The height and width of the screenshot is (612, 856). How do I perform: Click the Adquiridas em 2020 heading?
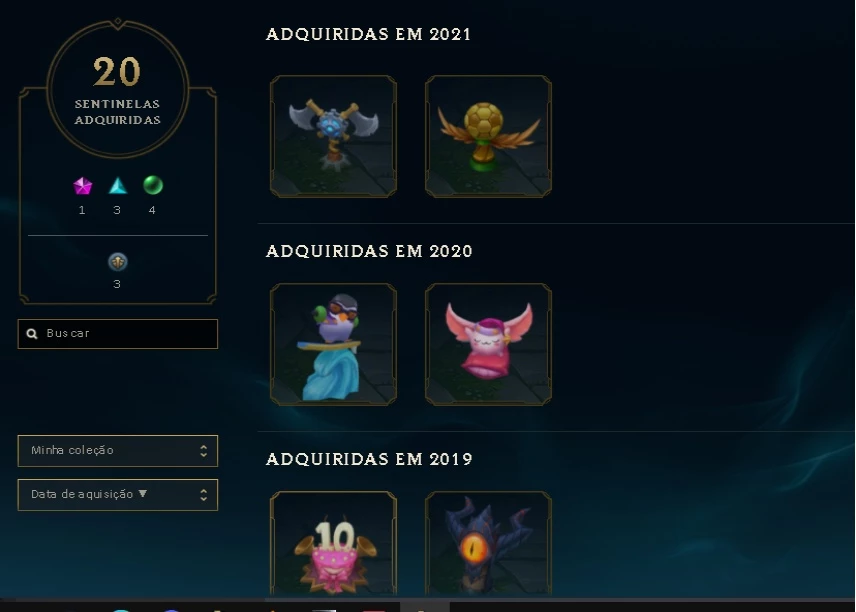click(369, 251)
